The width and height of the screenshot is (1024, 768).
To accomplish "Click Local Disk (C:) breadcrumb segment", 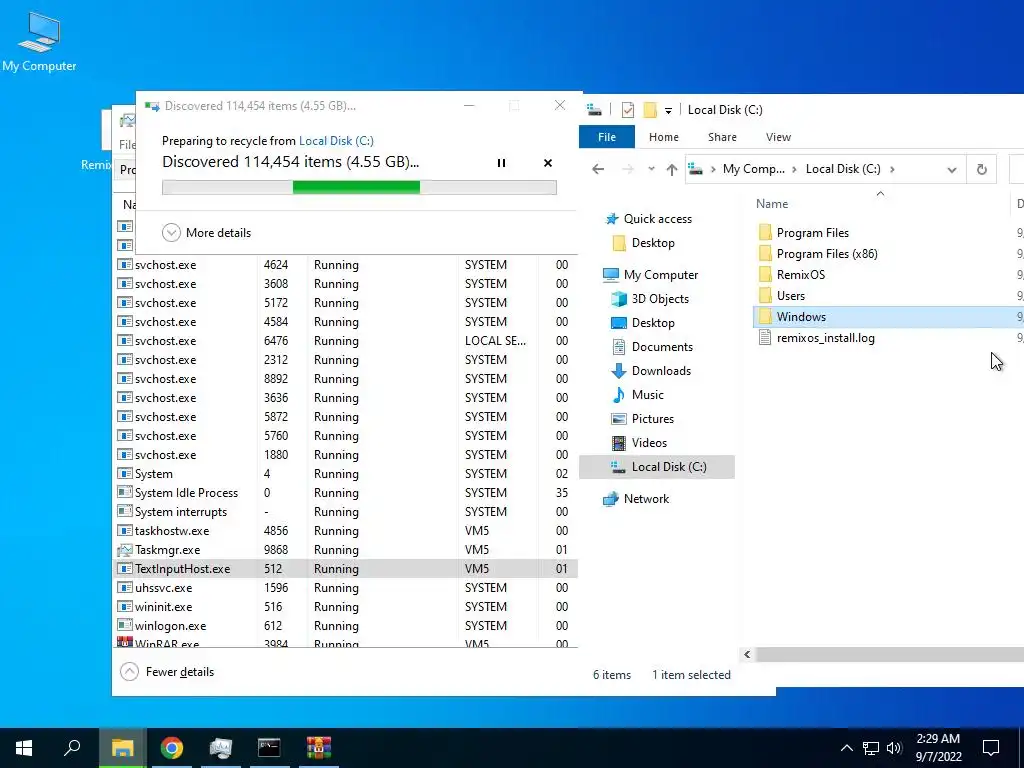I will (842, 169).
